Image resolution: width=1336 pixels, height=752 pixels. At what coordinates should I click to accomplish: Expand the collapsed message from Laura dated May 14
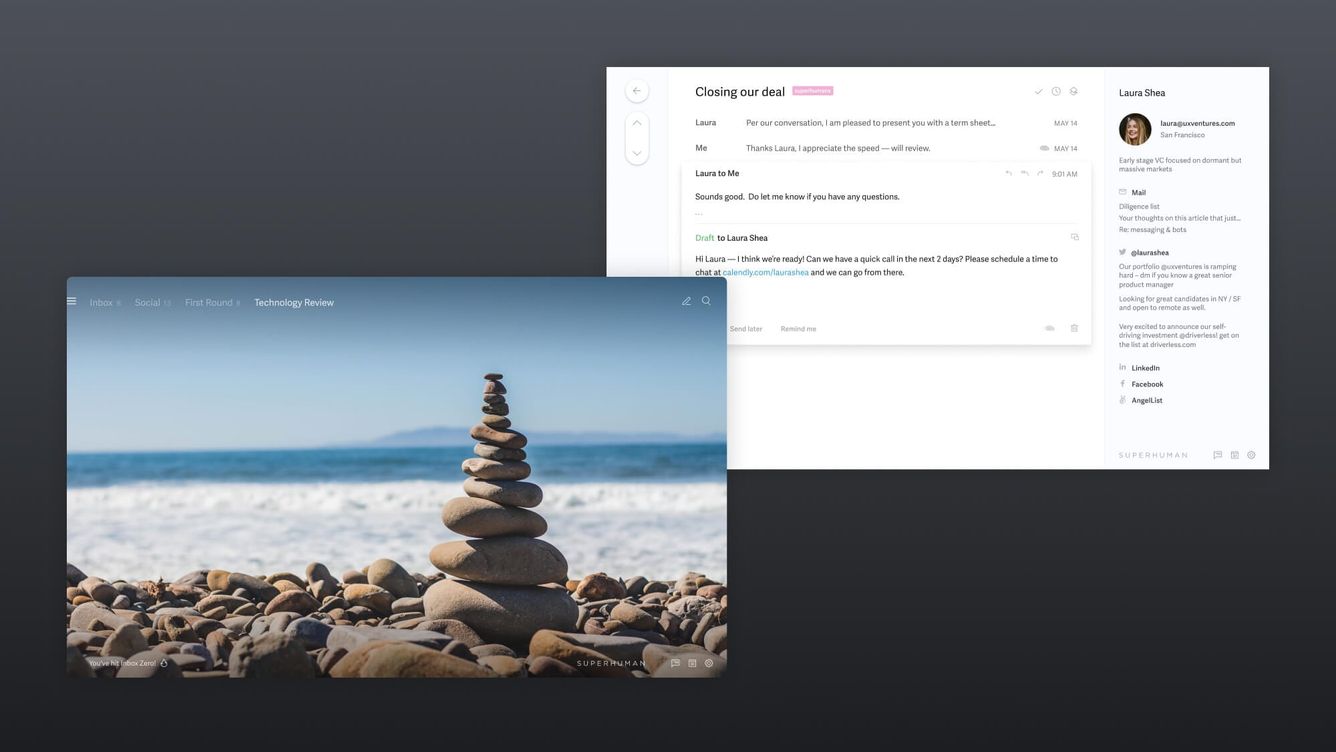point(870,123)
